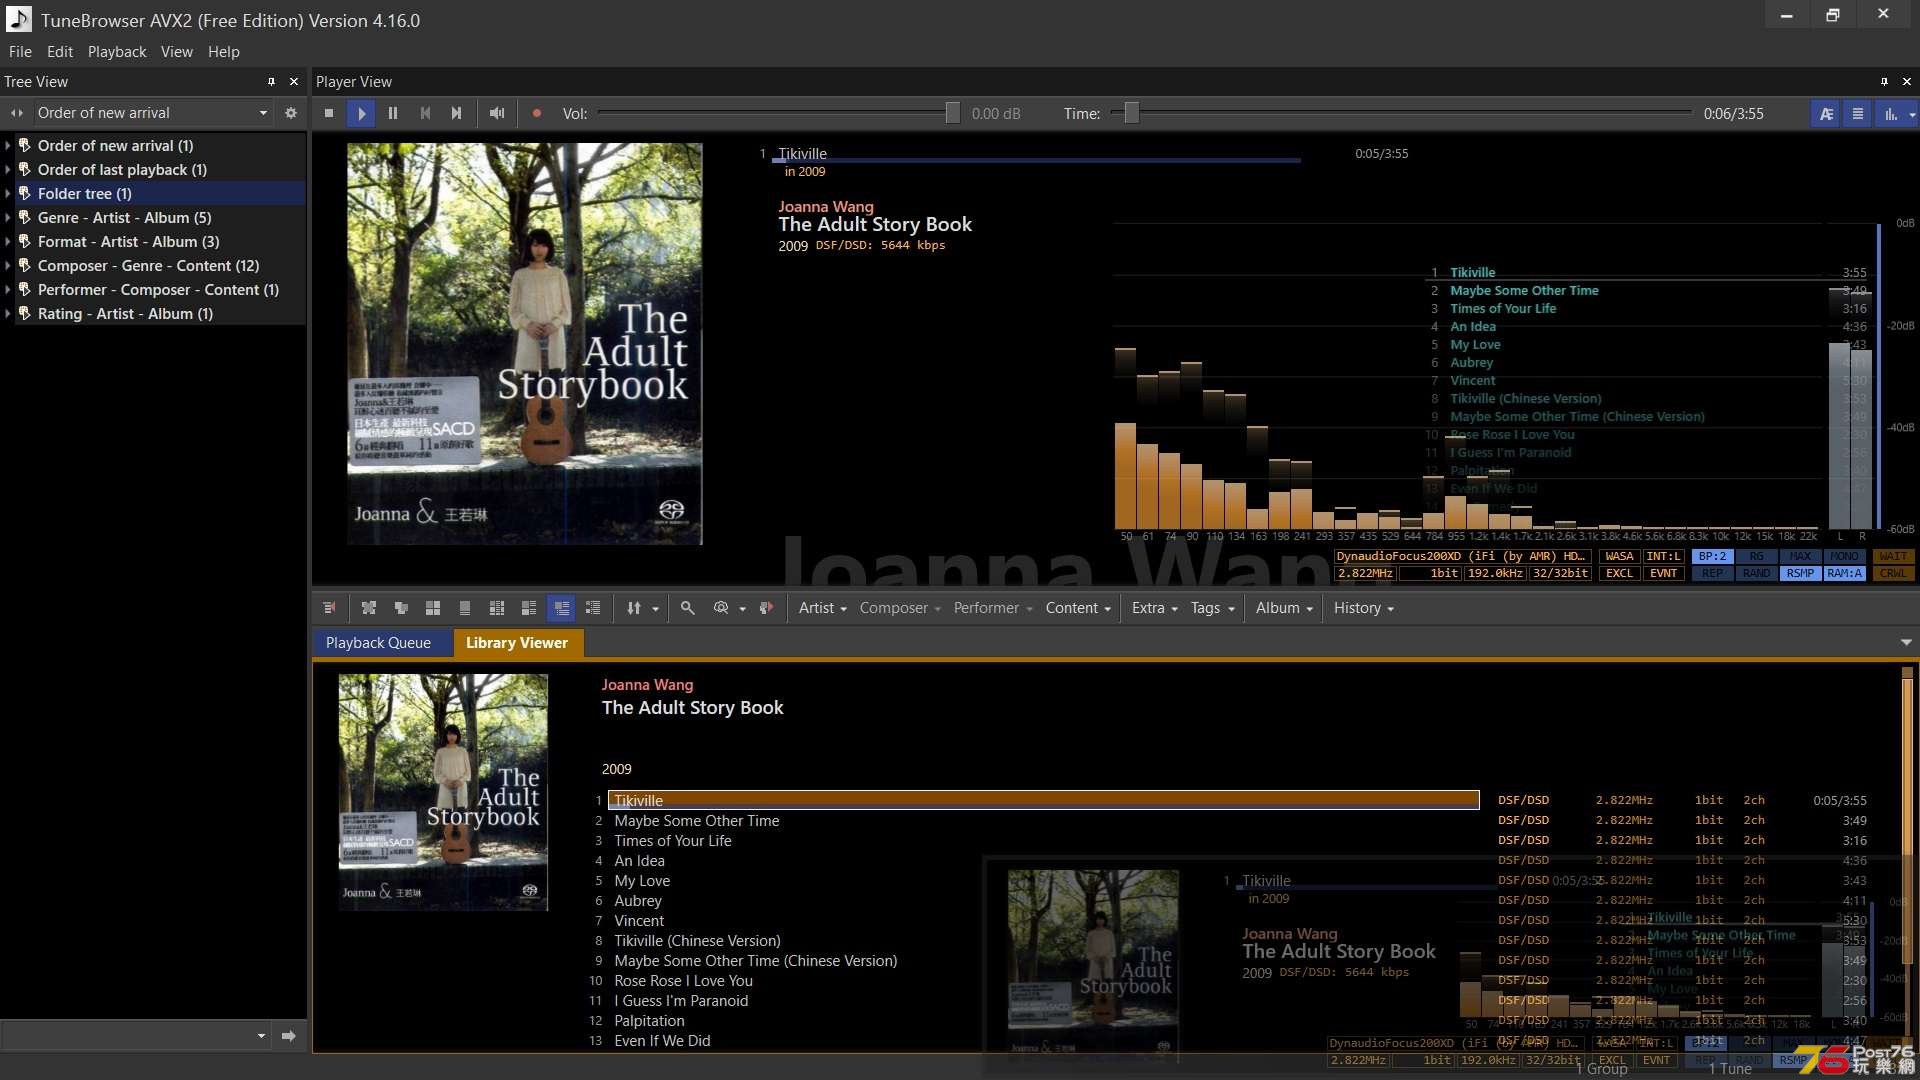This screenshot has height=1080, width=1920.
Task: Toggle the MONO indicator
Action: pos(1844,557)
